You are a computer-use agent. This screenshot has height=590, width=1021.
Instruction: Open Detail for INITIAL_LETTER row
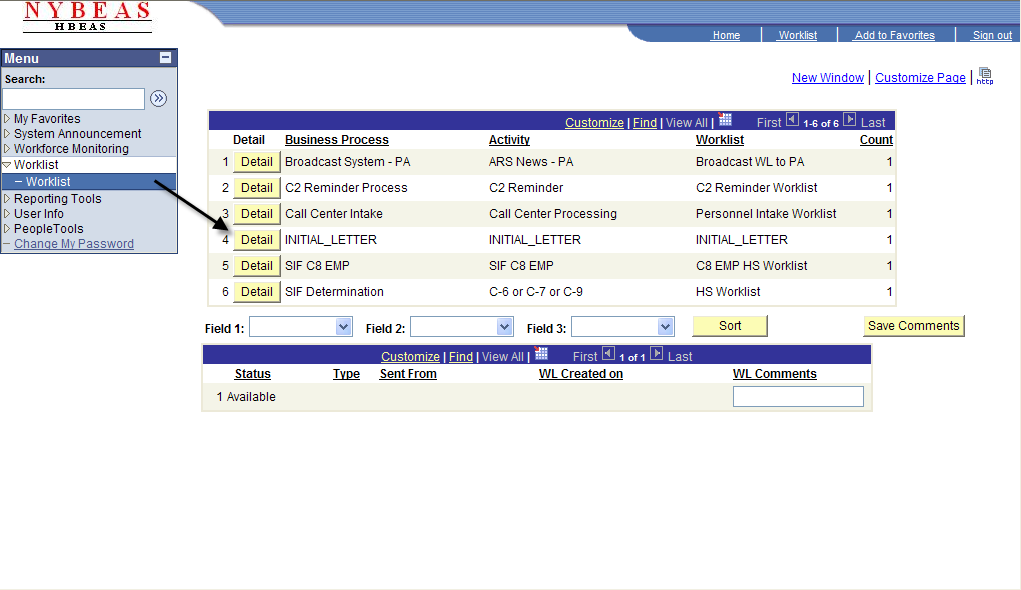tap(257, 240)
